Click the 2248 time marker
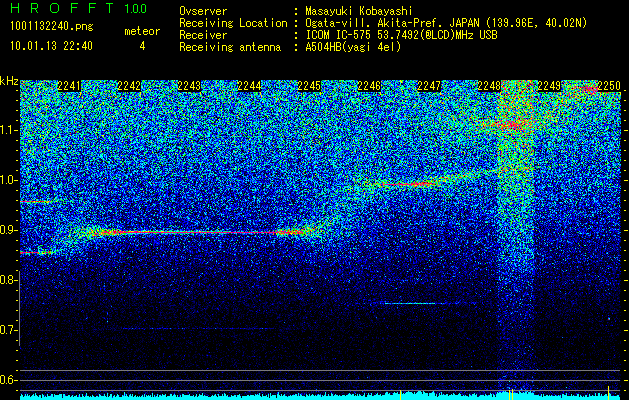 489,86
